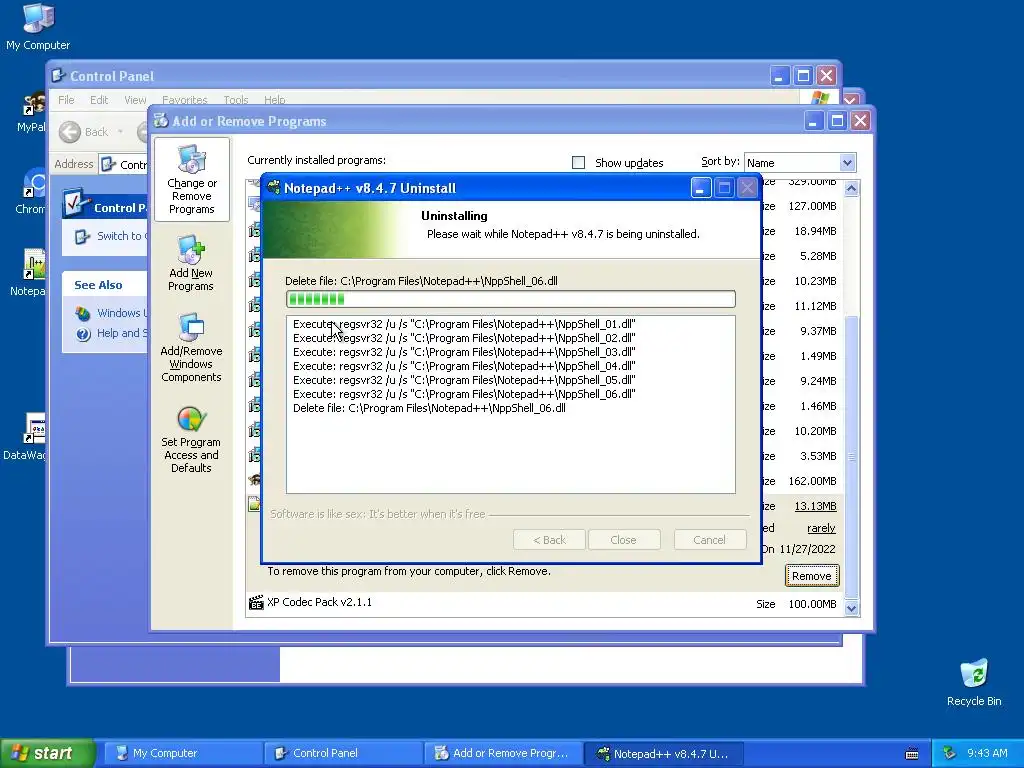
Task: Click the uninstall progress bar
Action: click(511, 299)
